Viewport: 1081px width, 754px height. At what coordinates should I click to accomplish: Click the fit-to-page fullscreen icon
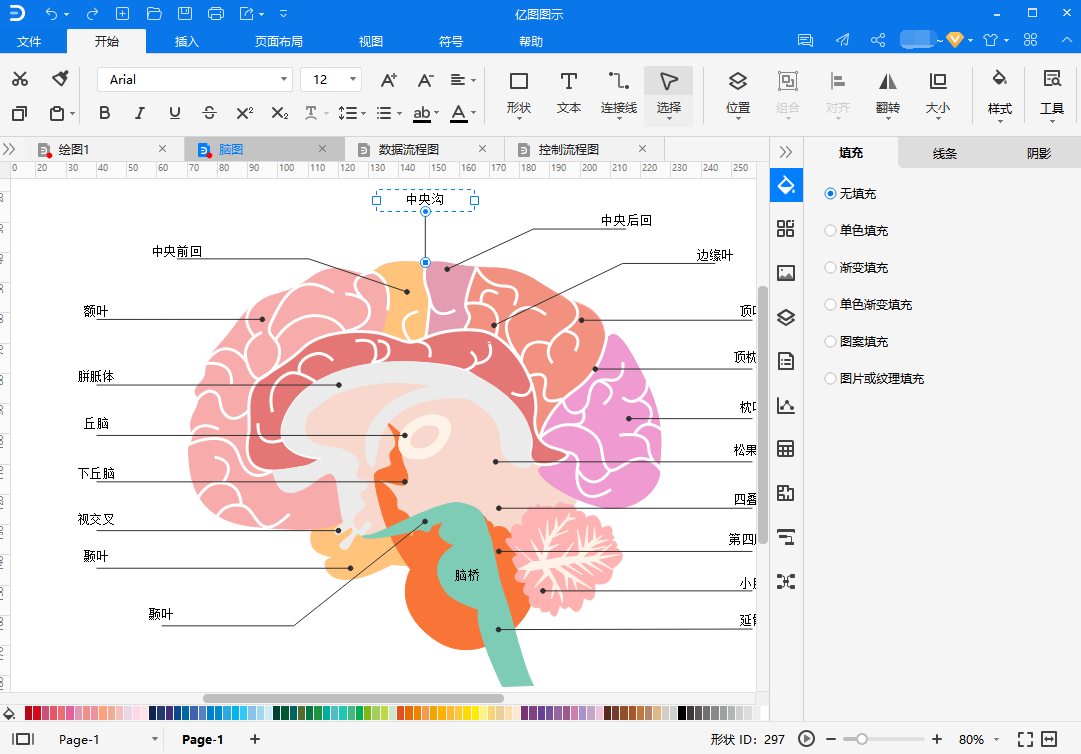1025,740
